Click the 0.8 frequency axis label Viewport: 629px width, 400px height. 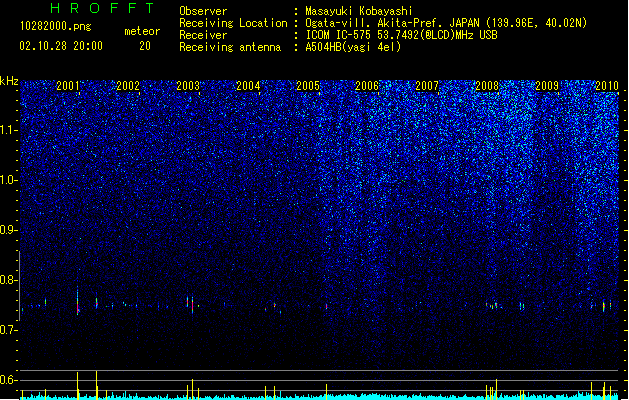coord(9,280)
